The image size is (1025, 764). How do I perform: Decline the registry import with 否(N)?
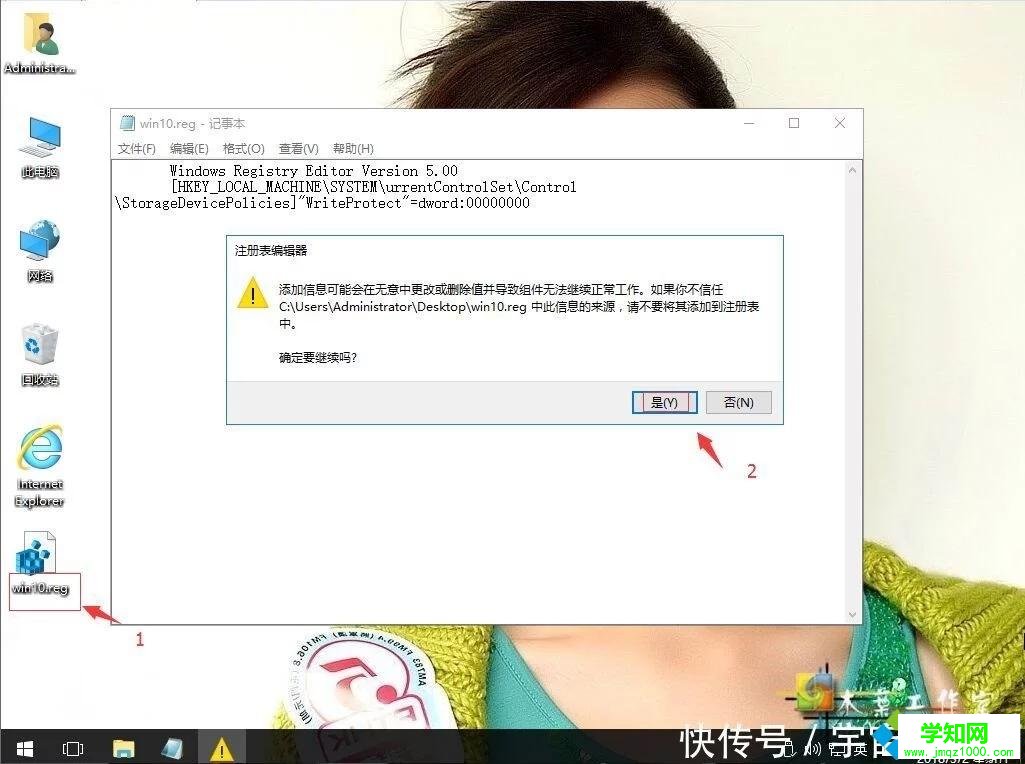click(738, 402)
